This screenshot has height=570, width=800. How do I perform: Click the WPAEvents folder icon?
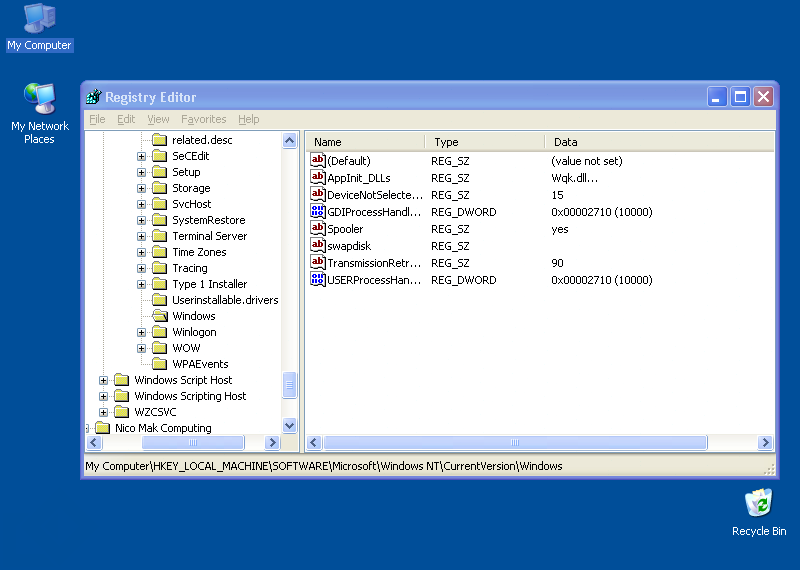[x=160, y=364]
